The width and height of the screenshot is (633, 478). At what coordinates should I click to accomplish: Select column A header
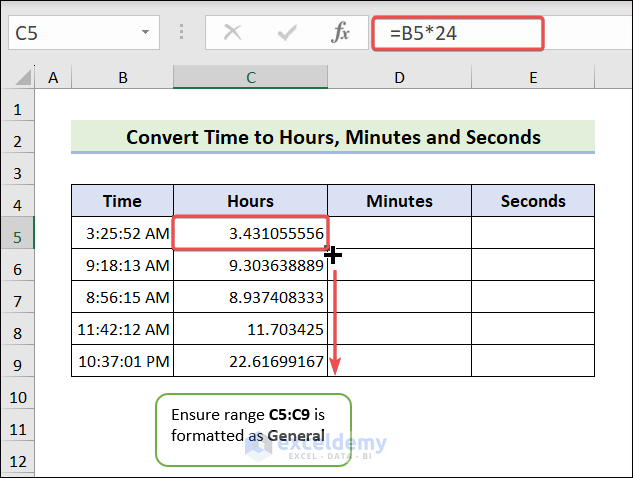(x=53, y=77)
